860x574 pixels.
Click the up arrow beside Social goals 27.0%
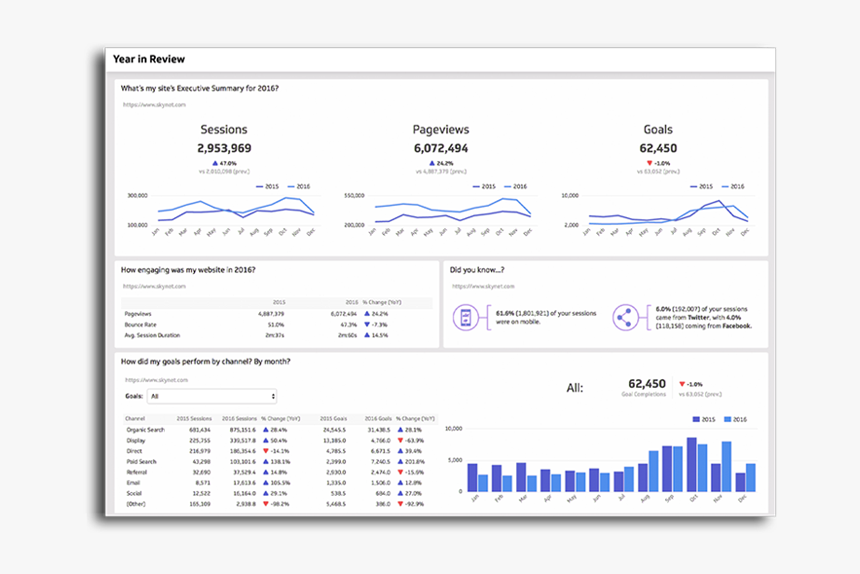pyautogui.click(x=400, y=493)
